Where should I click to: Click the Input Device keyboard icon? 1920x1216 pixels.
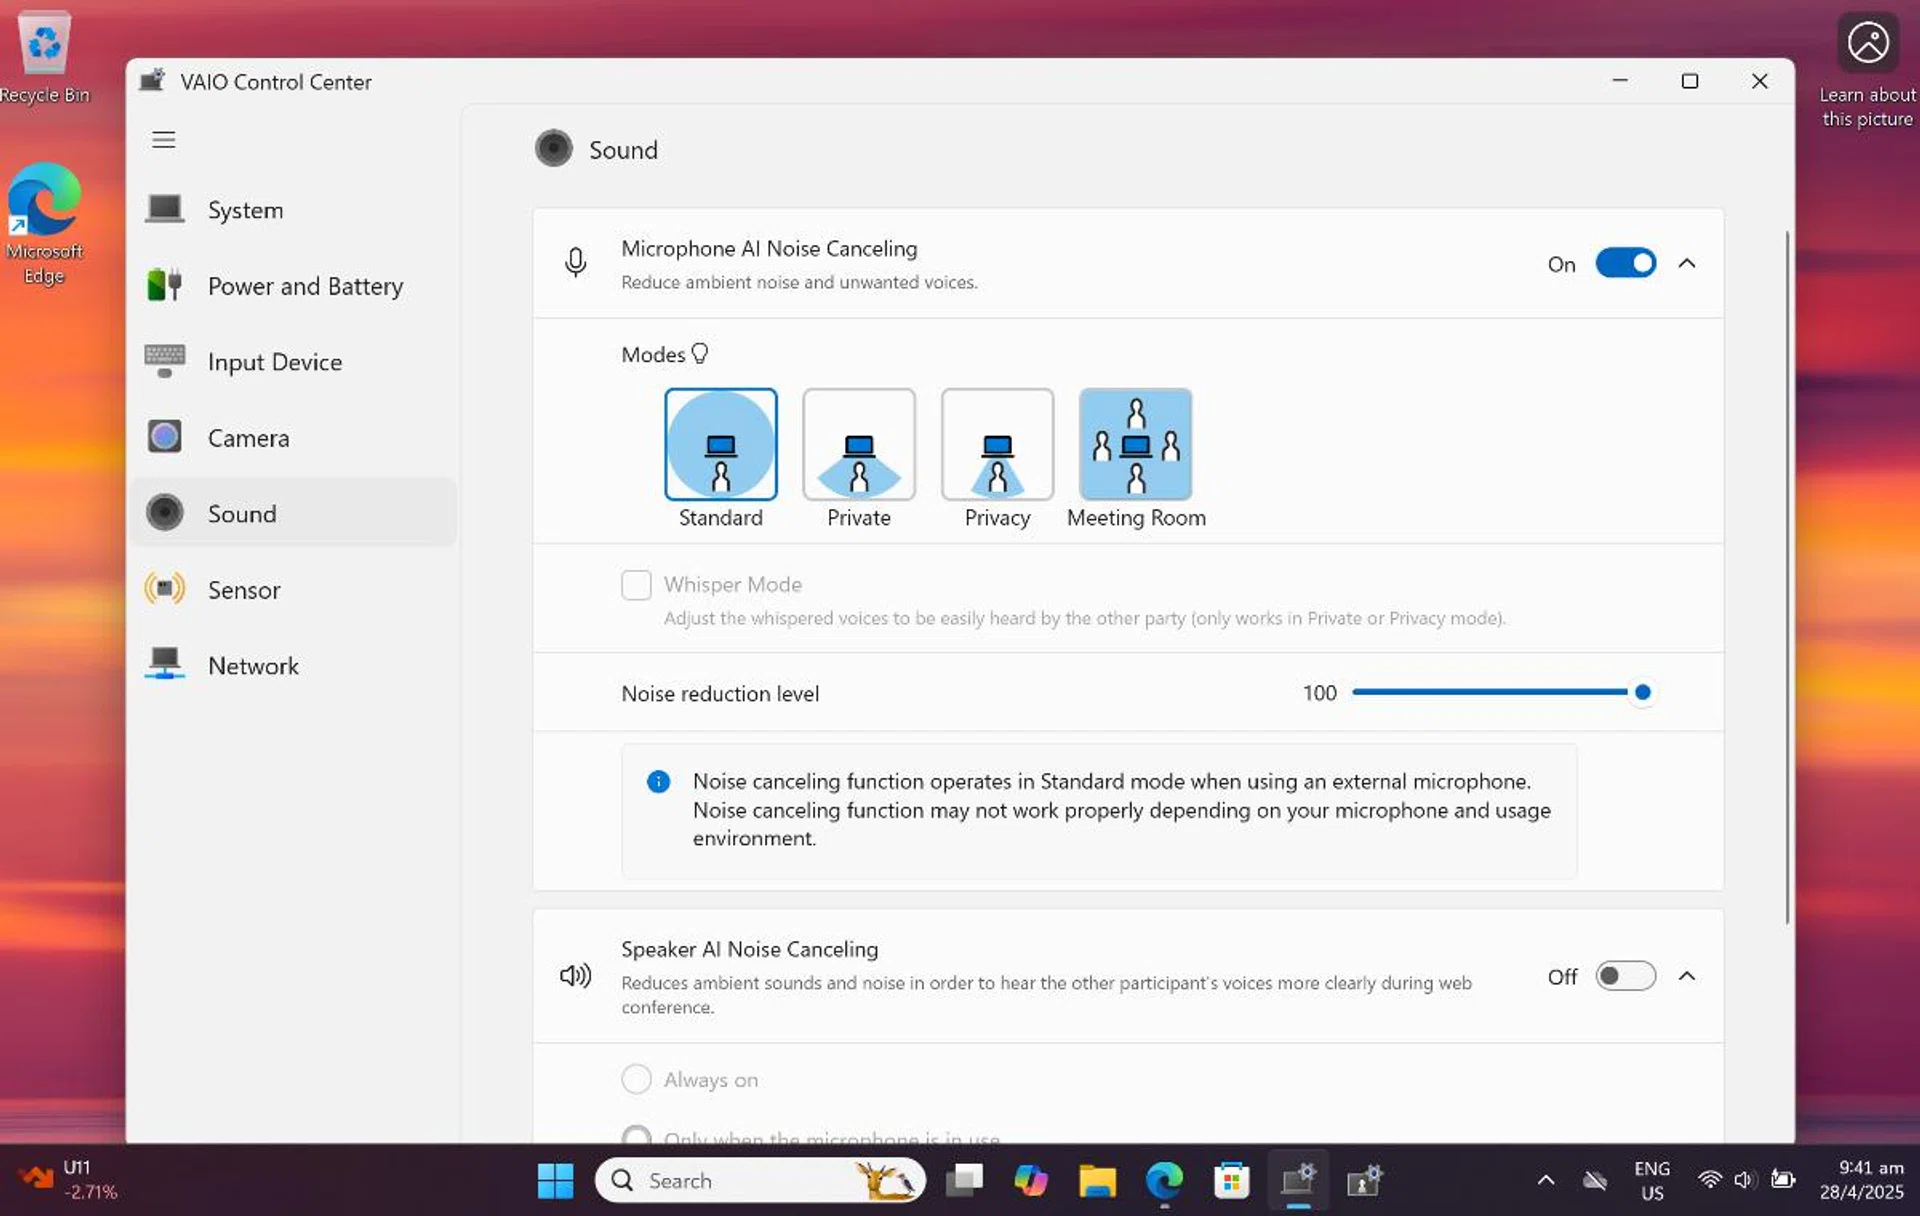[x=165, y=361]
